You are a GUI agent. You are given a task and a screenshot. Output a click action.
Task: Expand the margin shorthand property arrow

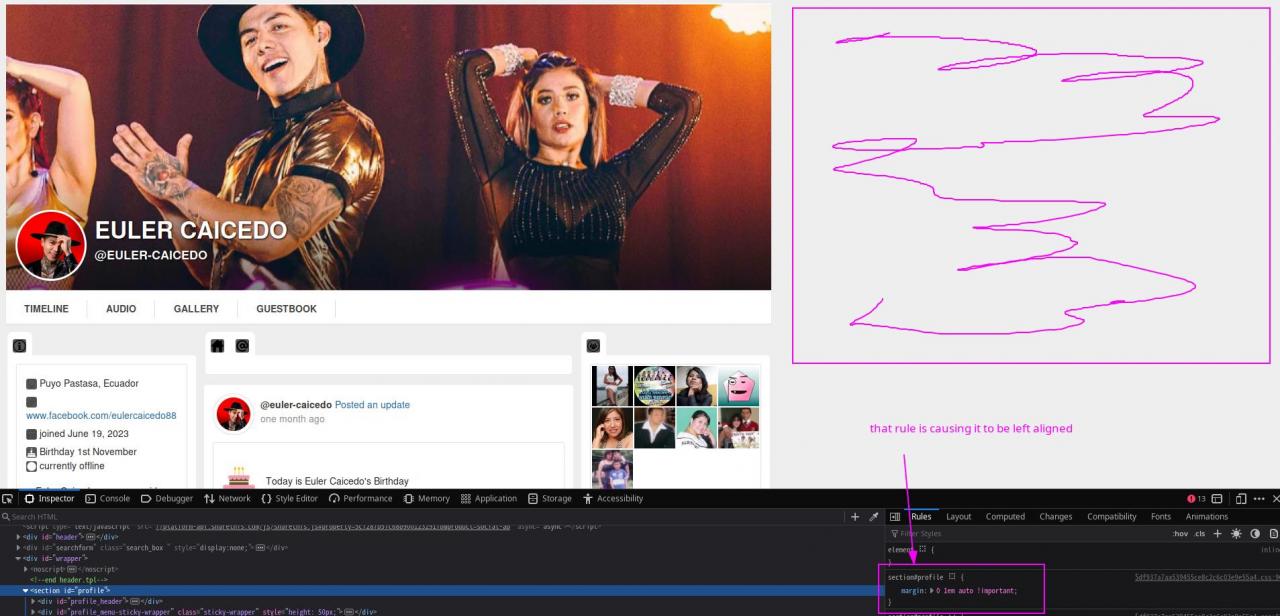pos(934,591)
